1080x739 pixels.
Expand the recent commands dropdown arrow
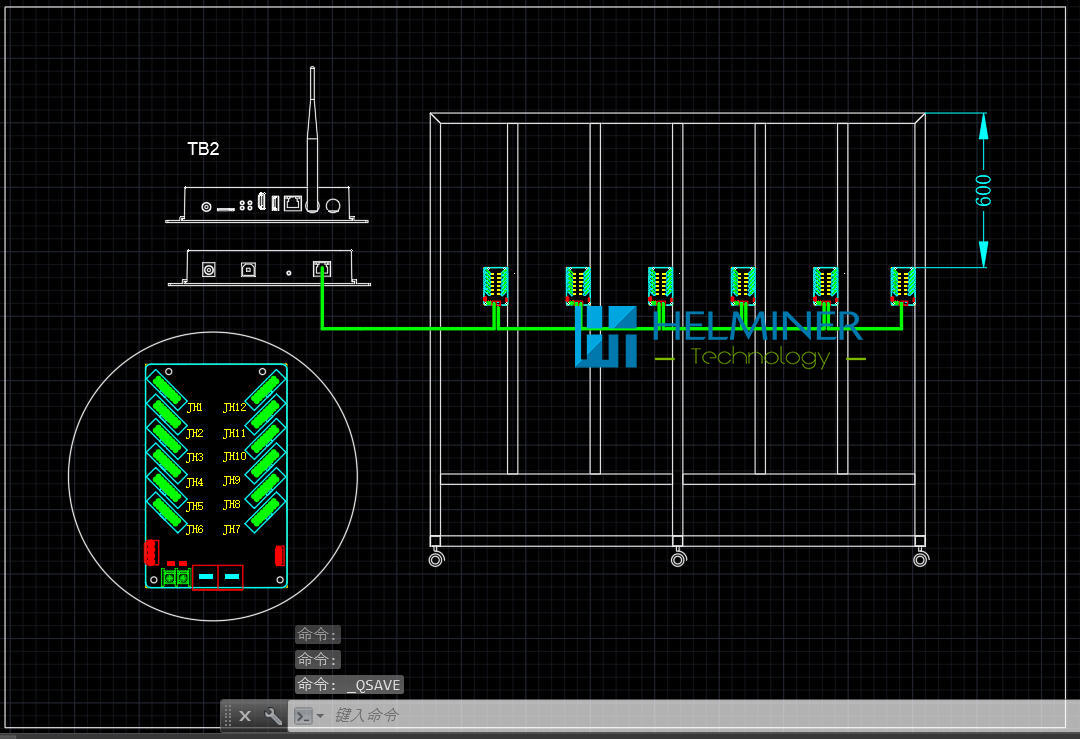pos(320,716)
